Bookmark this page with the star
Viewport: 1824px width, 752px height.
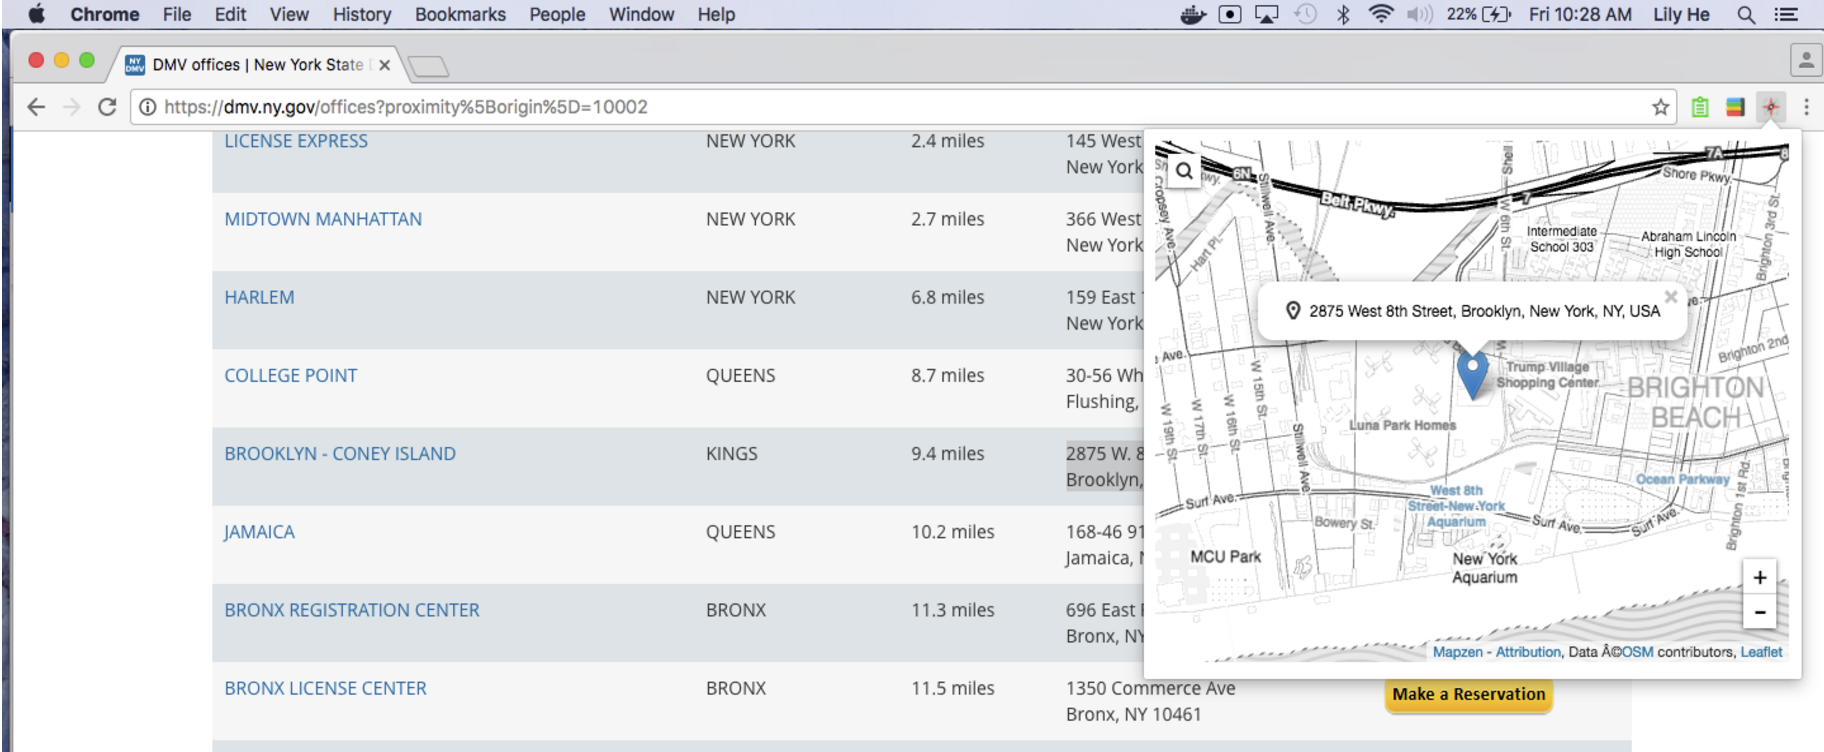pyautogui.click(x=1661, y=107)
